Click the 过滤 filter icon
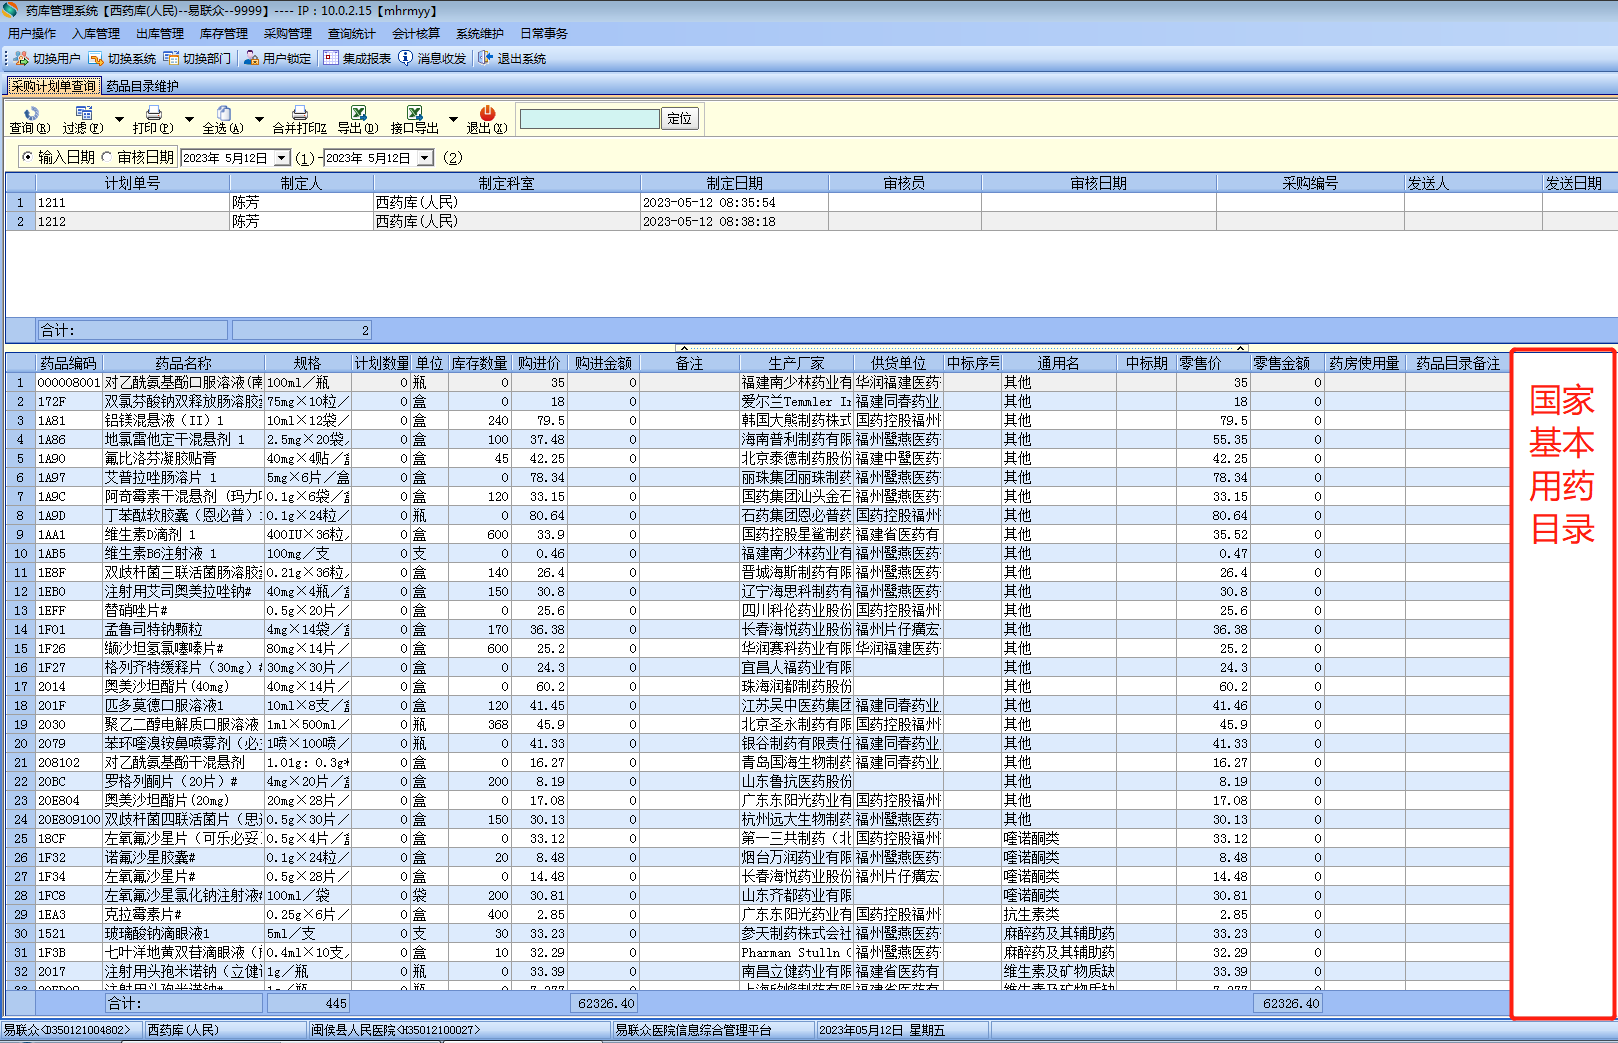Screen dimensions: 1618x1043 pos(83,113)
